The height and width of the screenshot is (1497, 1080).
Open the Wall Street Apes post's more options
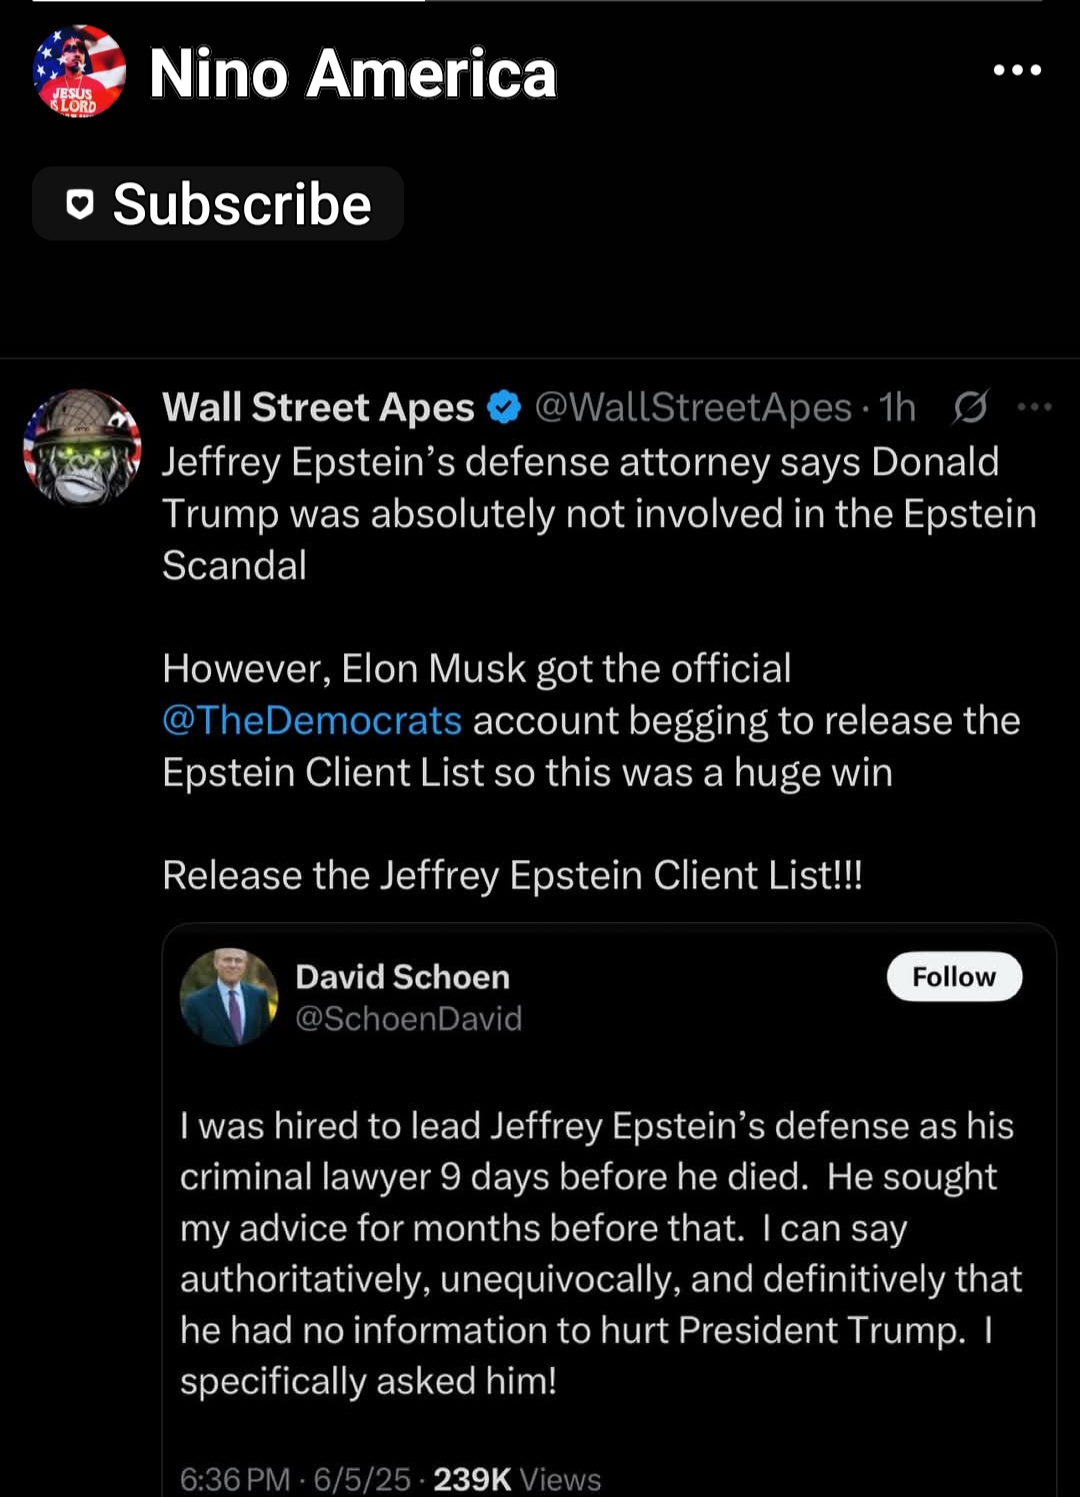[x=1034, y=407]
